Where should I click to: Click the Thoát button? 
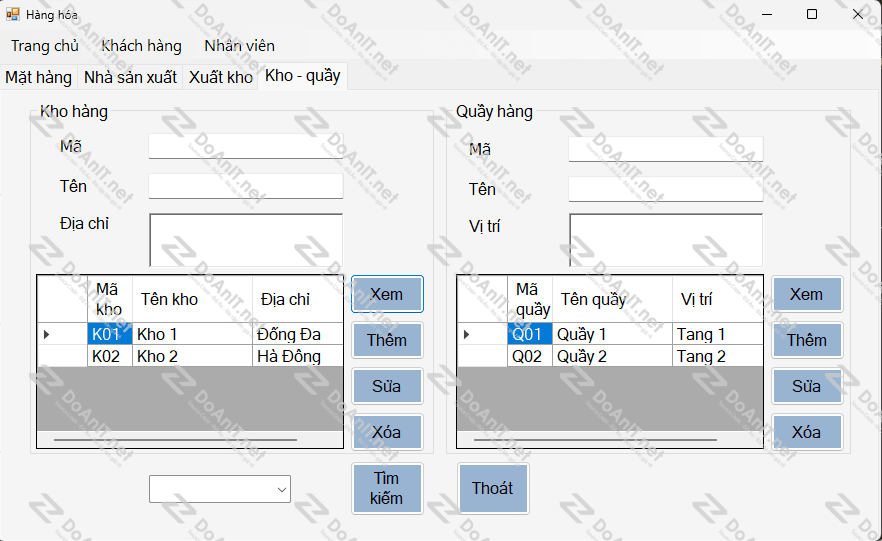(x=493, y=488)
